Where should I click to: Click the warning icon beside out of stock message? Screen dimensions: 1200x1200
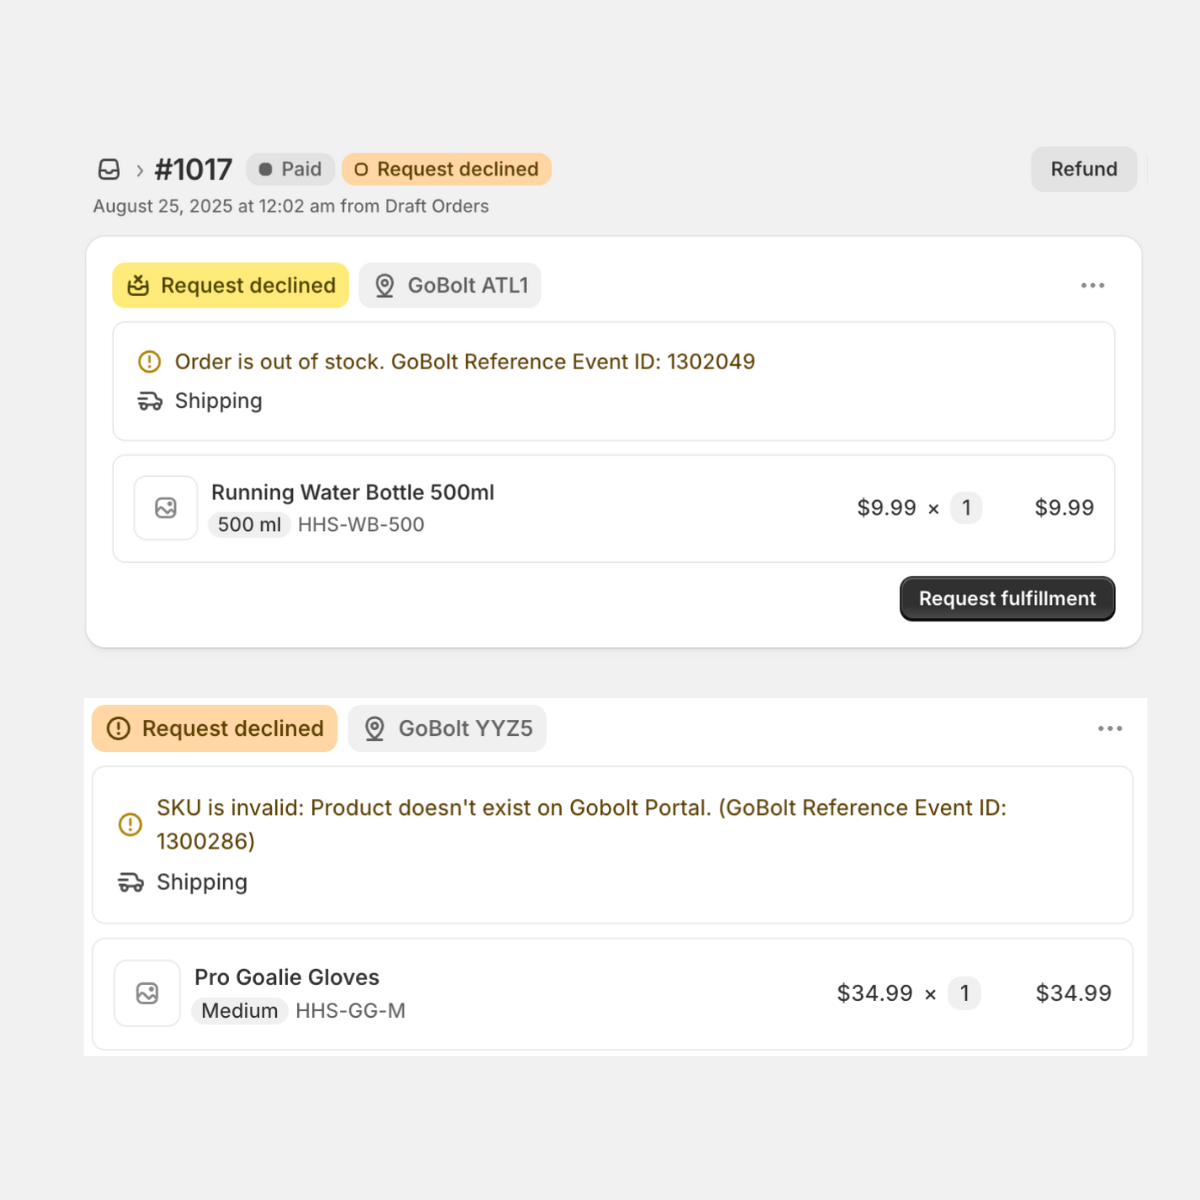[x=149, y=362]
